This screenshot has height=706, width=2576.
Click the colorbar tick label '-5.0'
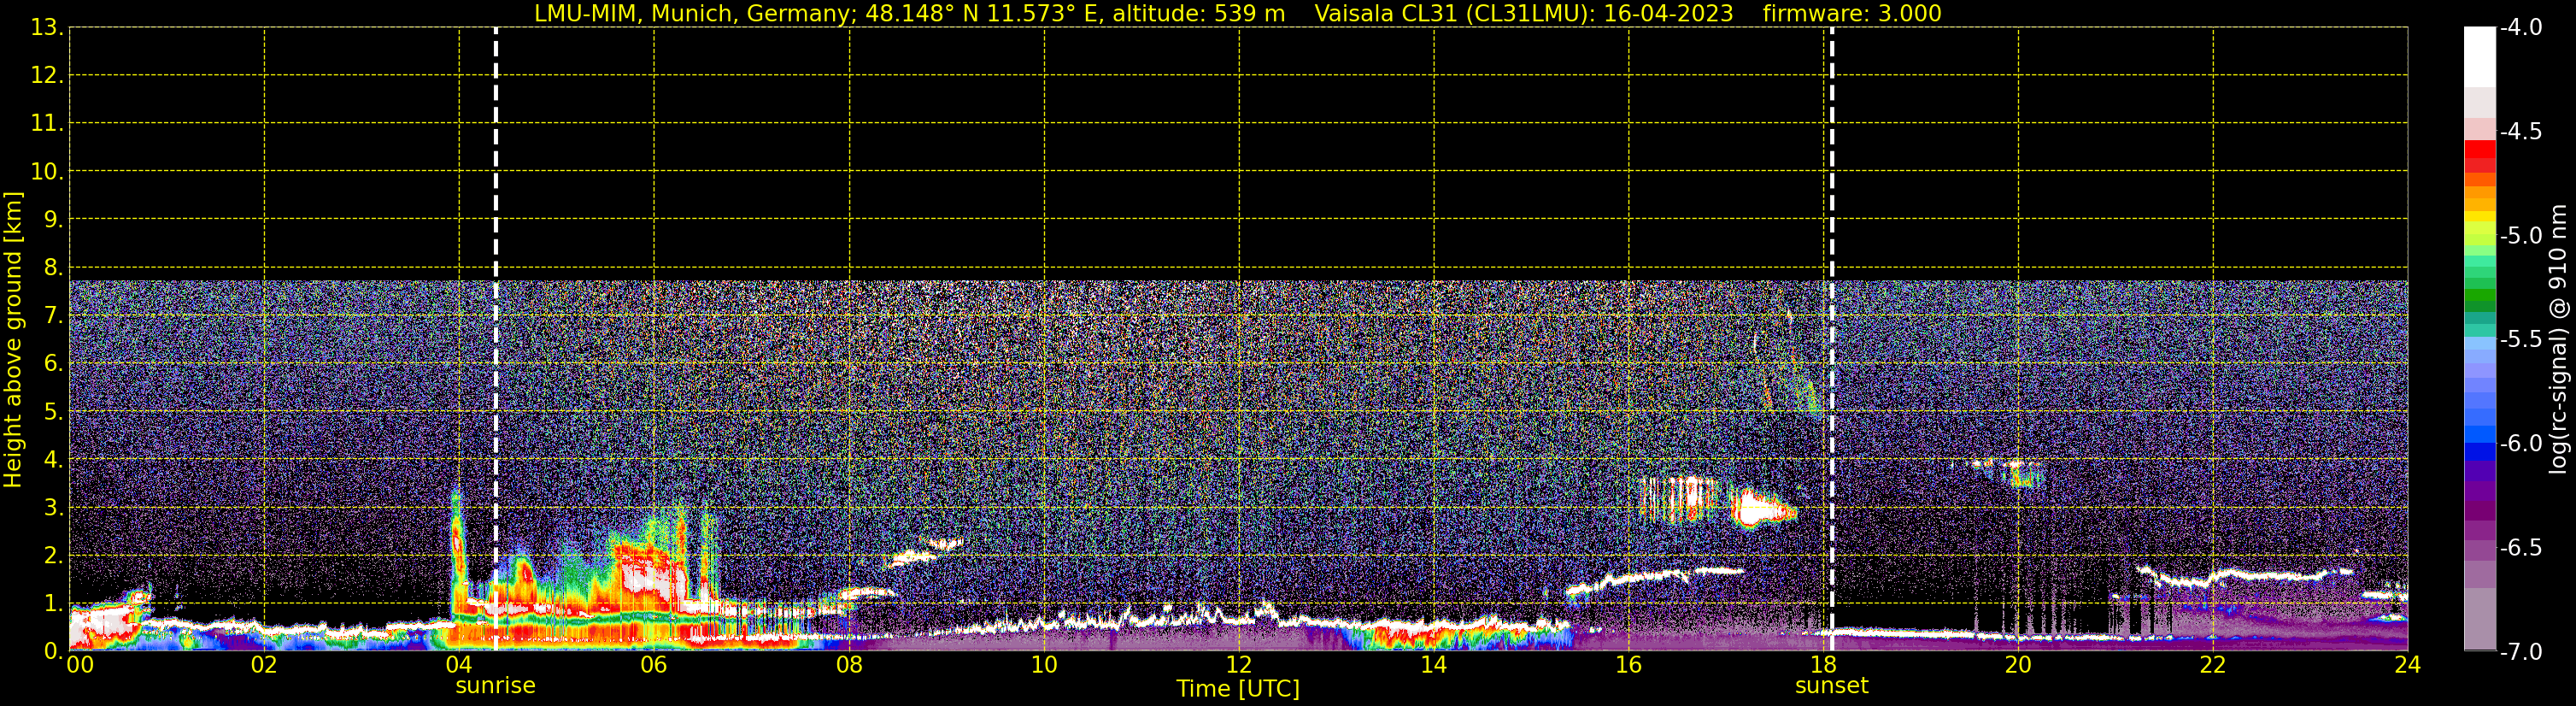[x=2520, y=236]
